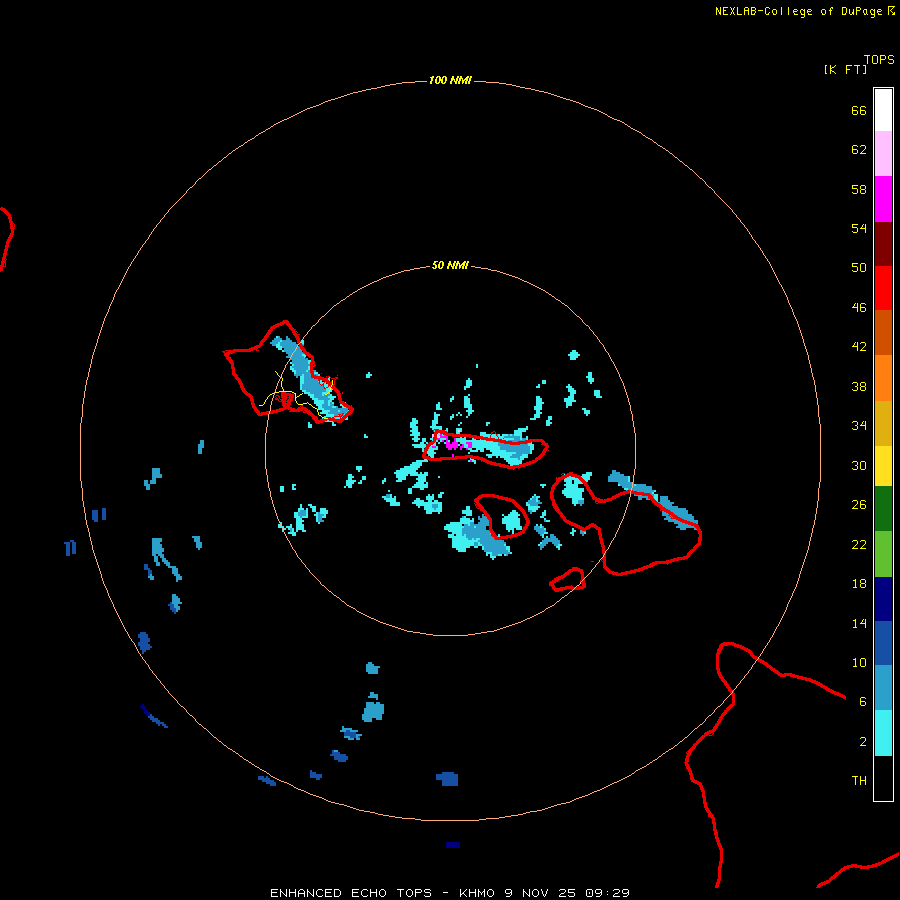
Task: Click the 'TOPS' legend heading
Action: tap(879, 60)
